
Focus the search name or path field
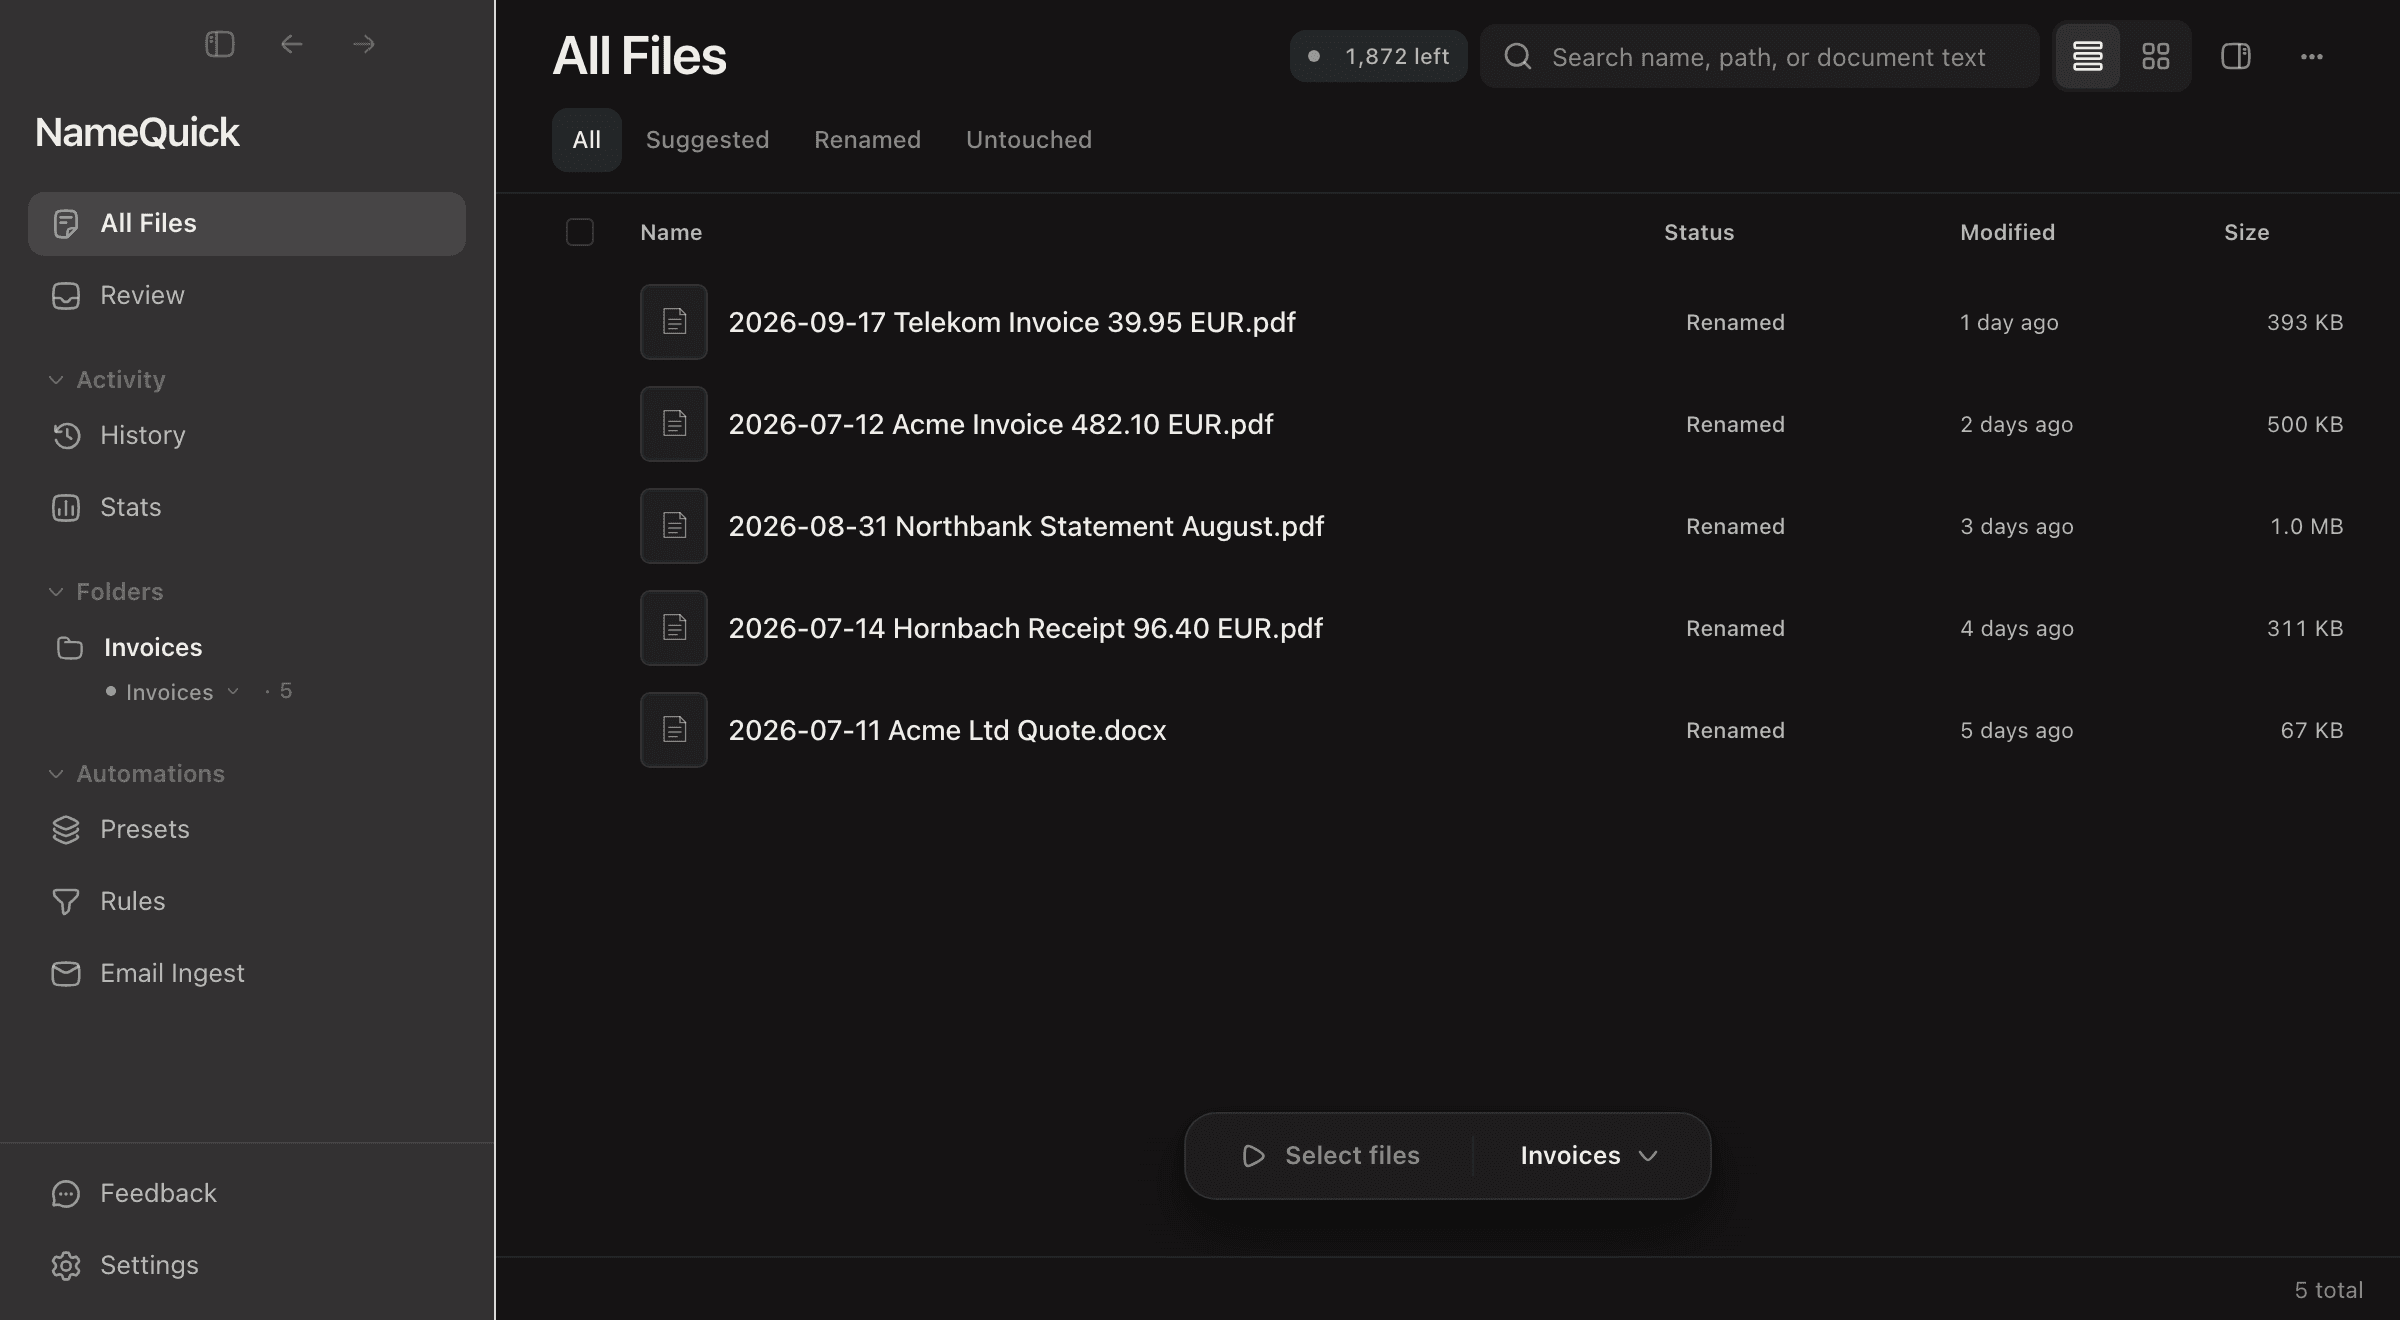tap(1759, 56)
